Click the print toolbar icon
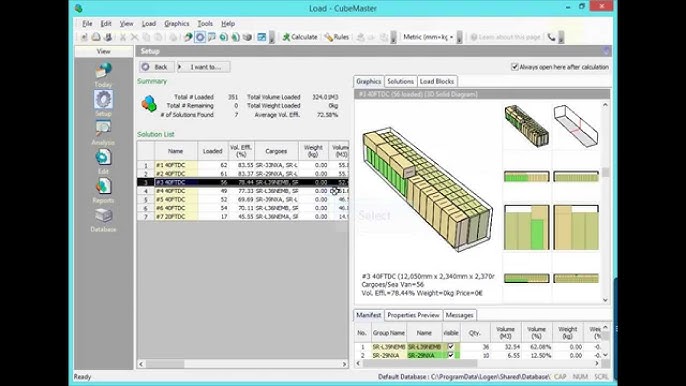Image resolution: width=686 pixels, height=386 pixels. point(173,37)
